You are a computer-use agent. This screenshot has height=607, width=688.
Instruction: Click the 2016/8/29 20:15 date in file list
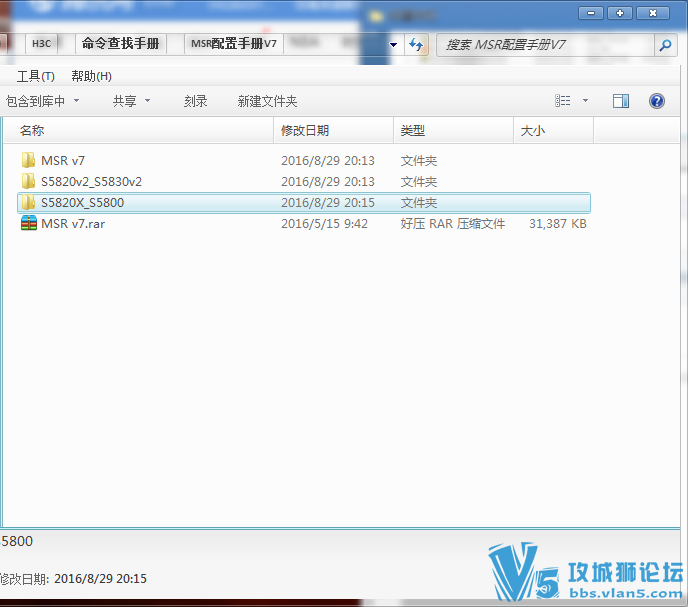point(328,203)
